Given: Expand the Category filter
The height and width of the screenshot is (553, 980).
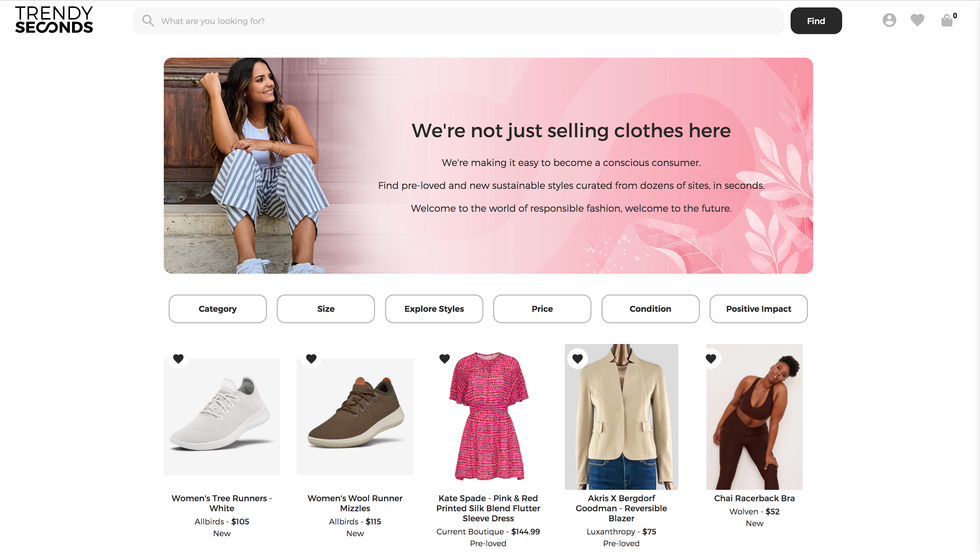Looking at the screenshot, I should click(217, 309).
